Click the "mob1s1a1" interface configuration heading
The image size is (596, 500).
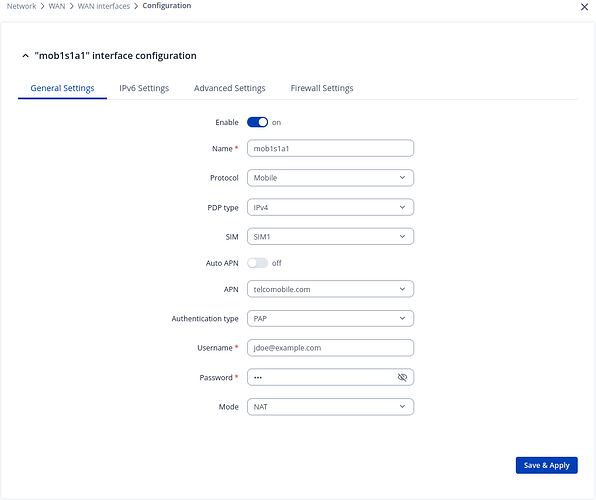point(116,56)
